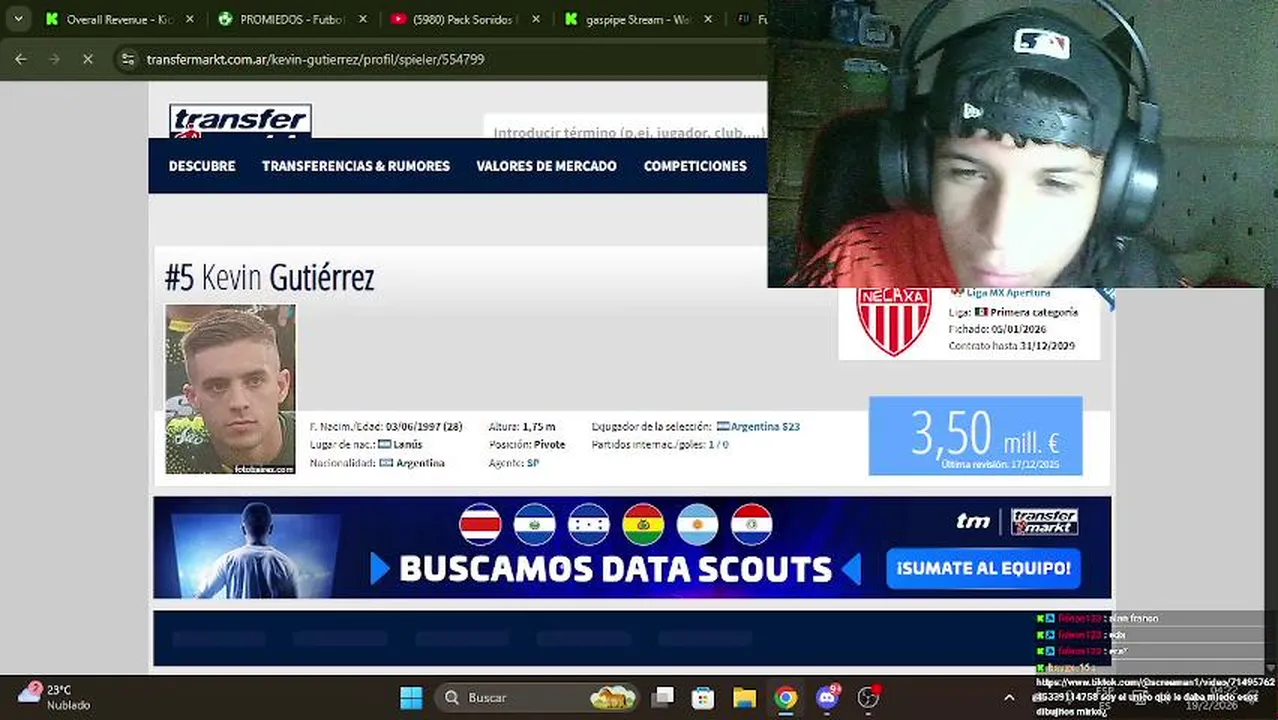Click the browser forward arrow
1278x720 pixels.
(54, 59)
